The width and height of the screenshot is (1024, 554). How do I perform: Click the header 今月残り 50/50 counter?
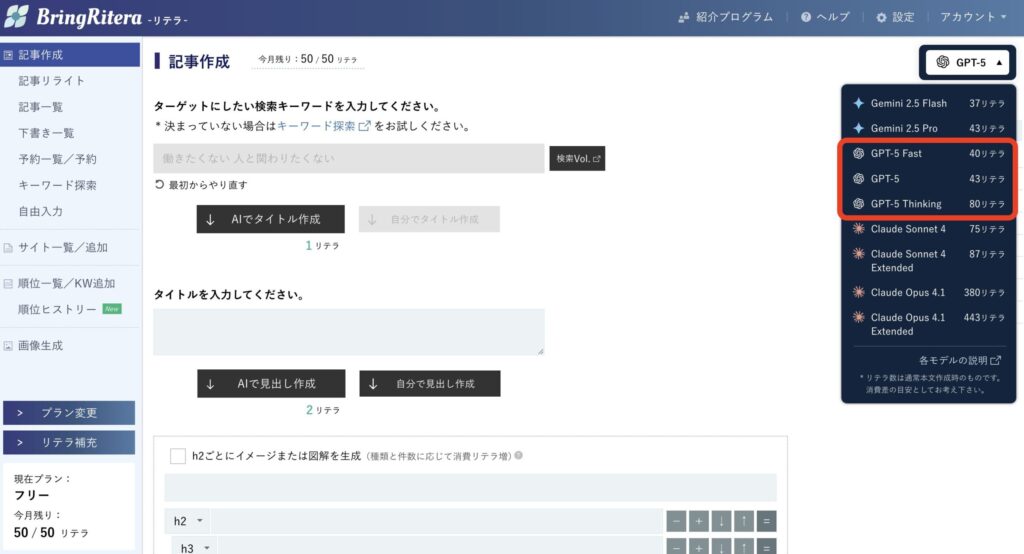pos(308,59)
